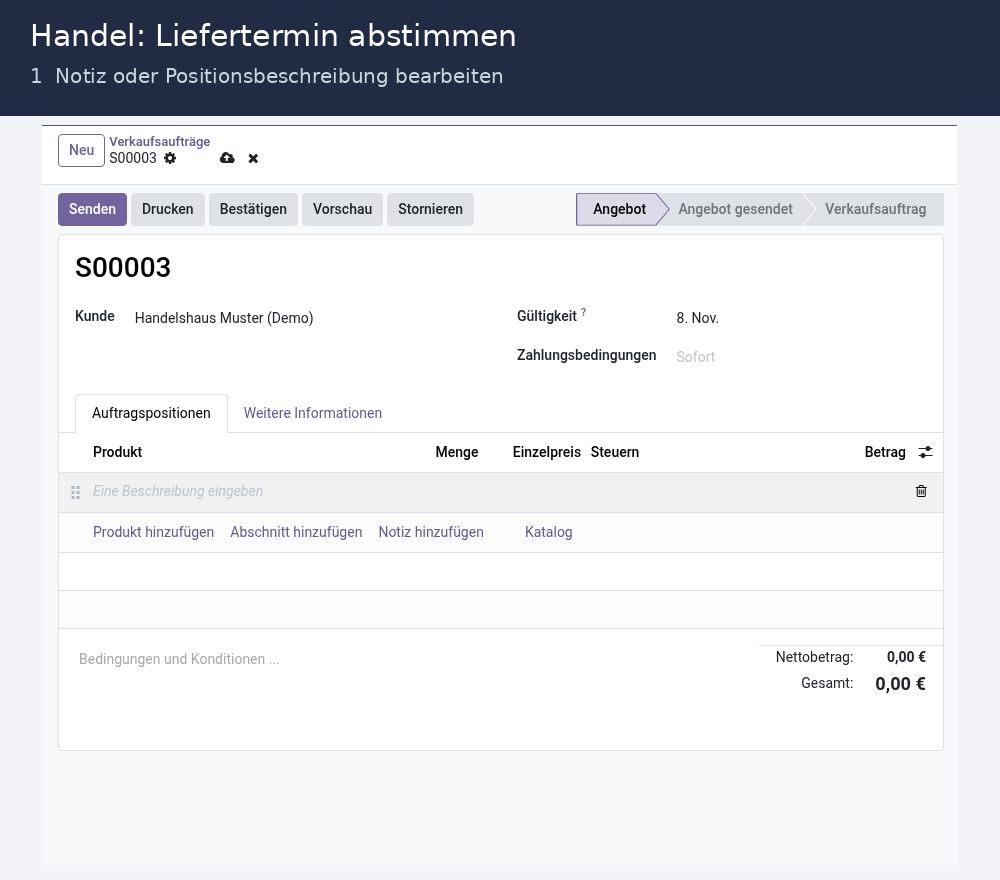Switch to the Auftragspositionen tab

point(151,413)
